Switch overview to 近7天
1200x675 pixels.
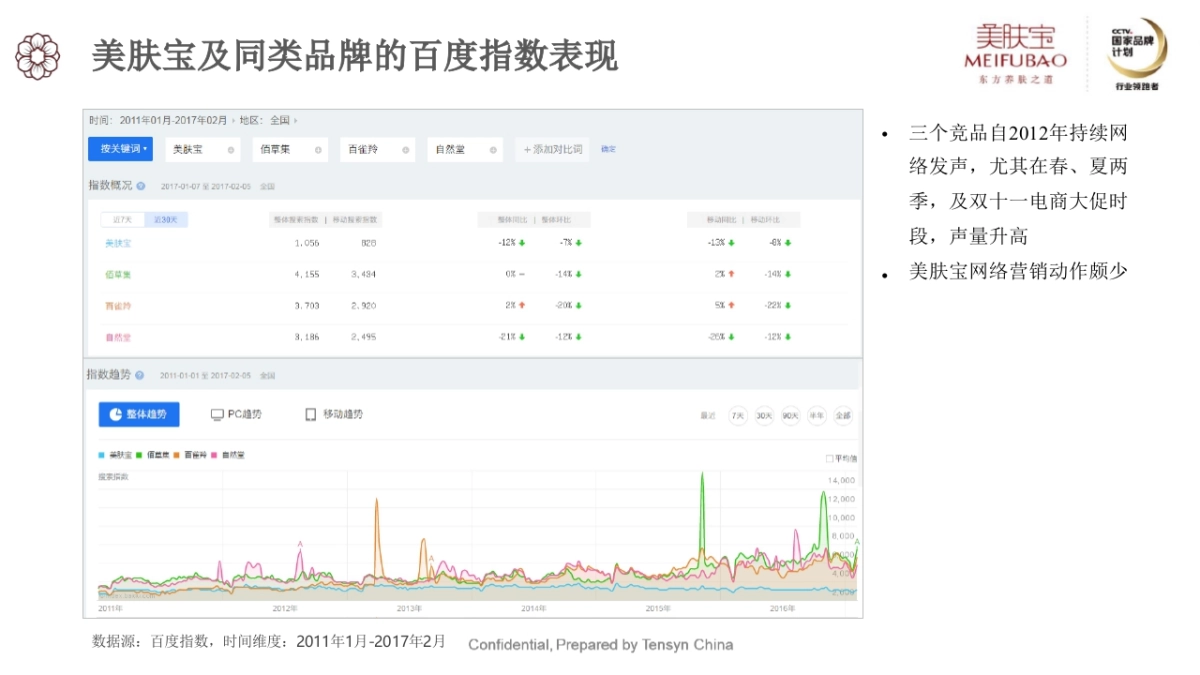pyautogui.click(x=122, y=220)
